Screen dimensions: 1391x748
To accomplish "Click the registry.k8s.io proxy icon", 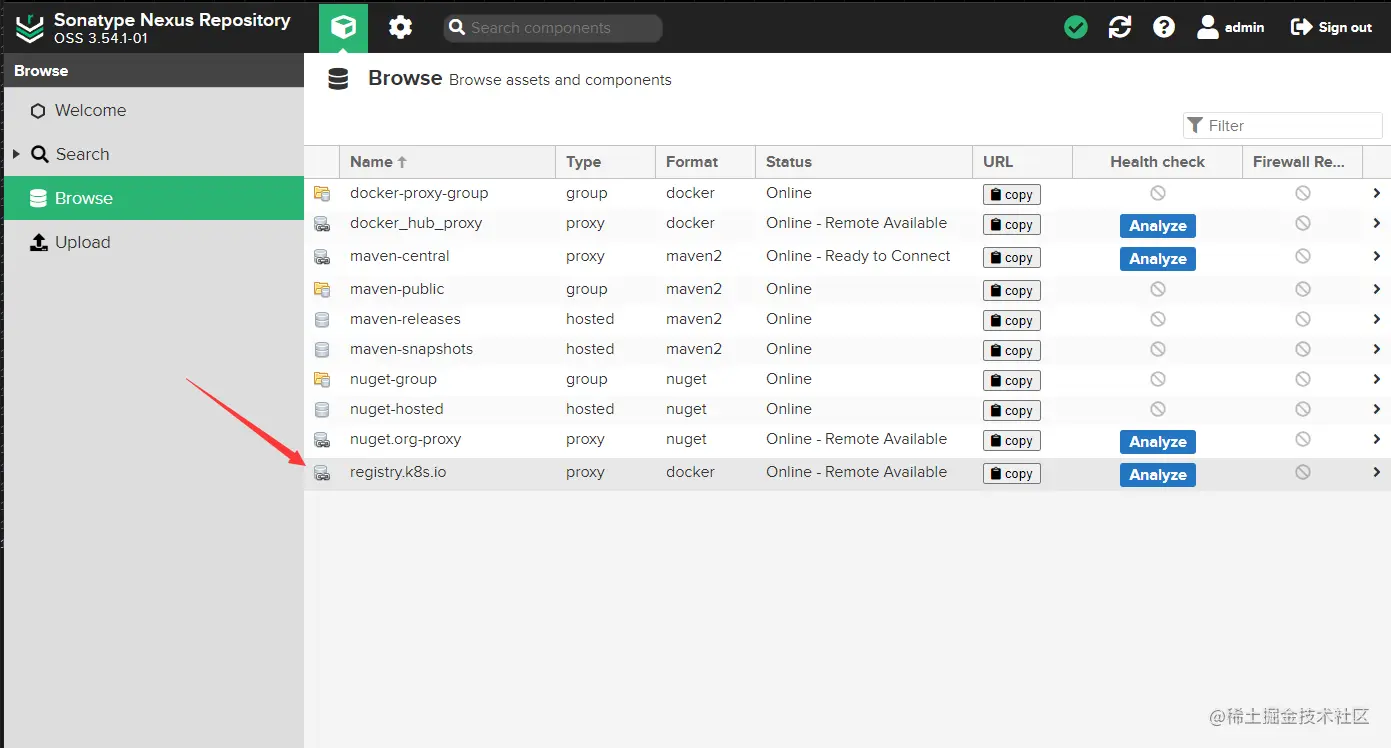I will click(x=322, y=473).
